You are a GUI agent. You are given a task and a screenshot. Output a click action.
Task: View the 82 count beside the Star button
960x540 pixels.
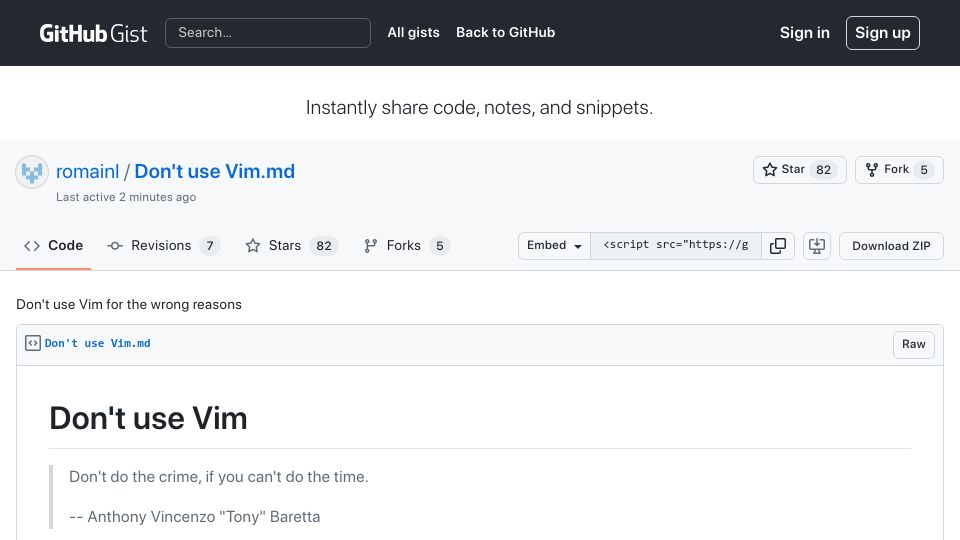823,170
